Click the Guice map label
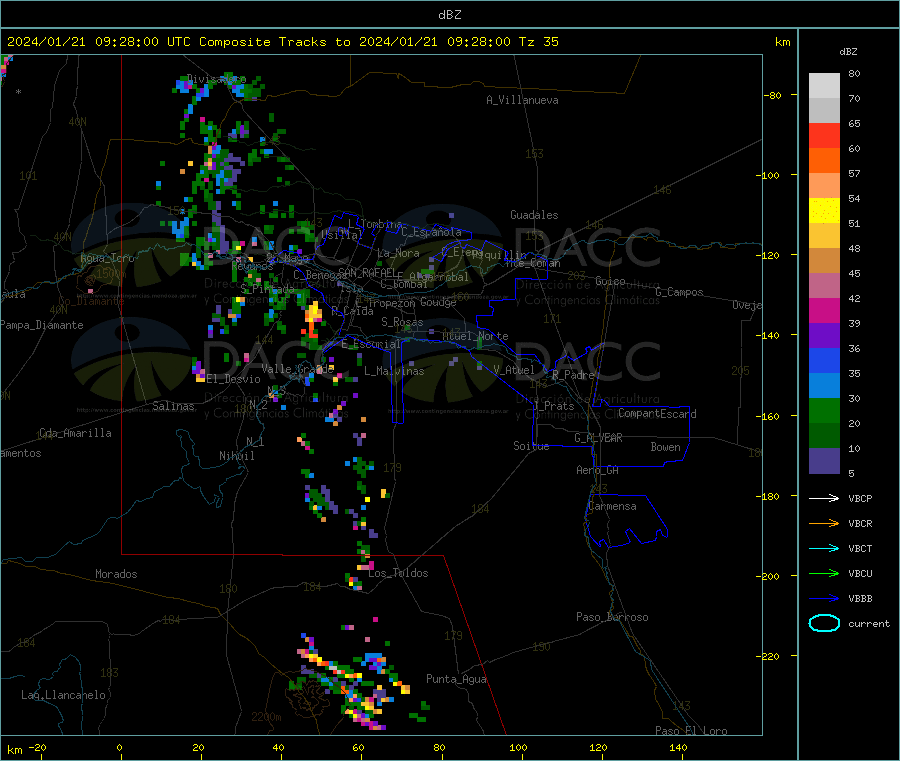This screenshot has height=761, width=900. coord(610,281)
